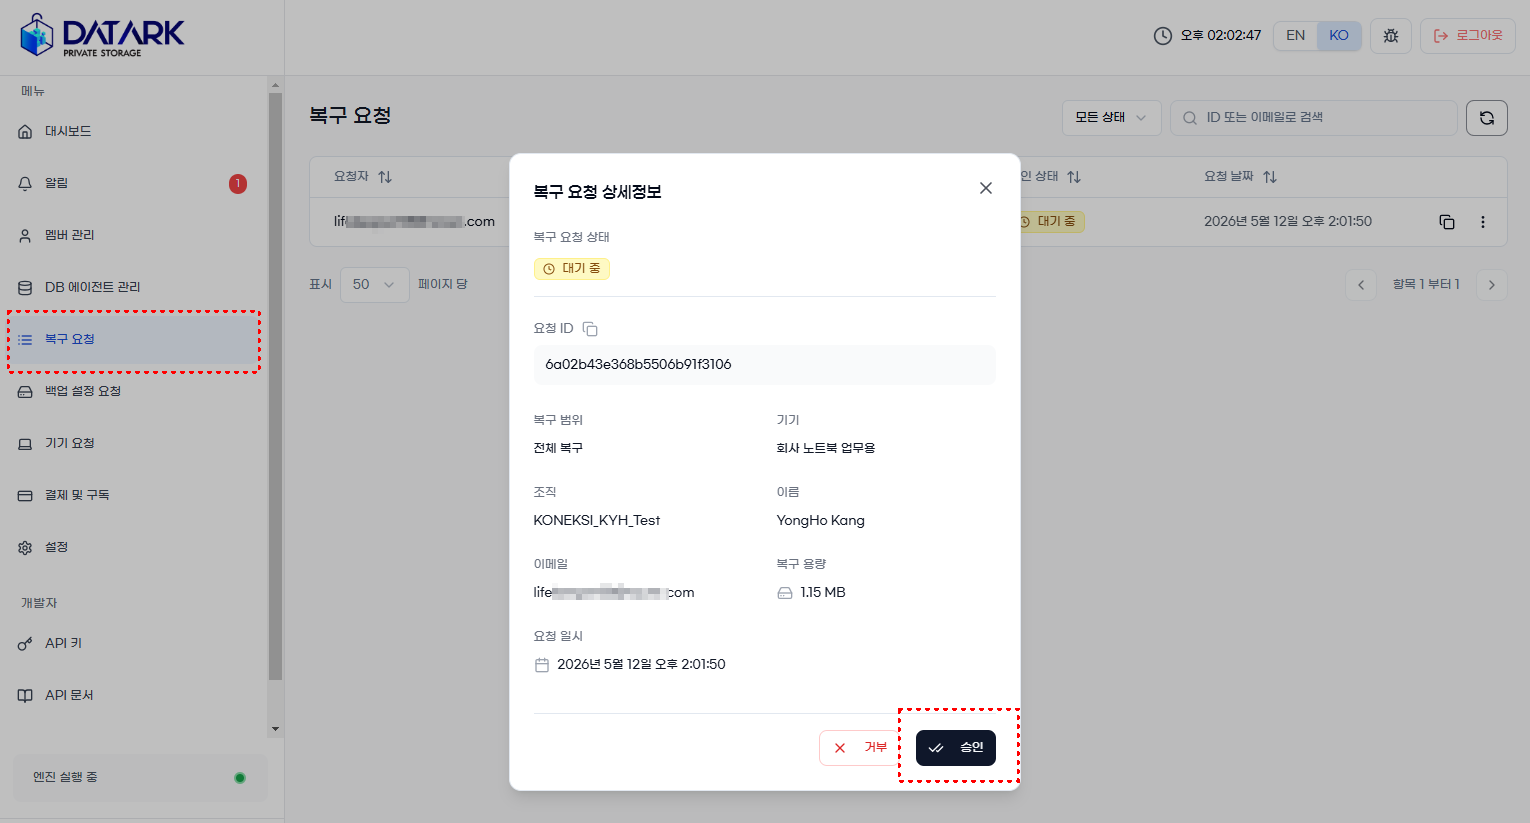Image resolution: width=1530 pixels, height=823 pixels.
Task: Click the ID 또는 이메일로 검색 search field
Action: pyautogui.click(x=1314, y=117)
